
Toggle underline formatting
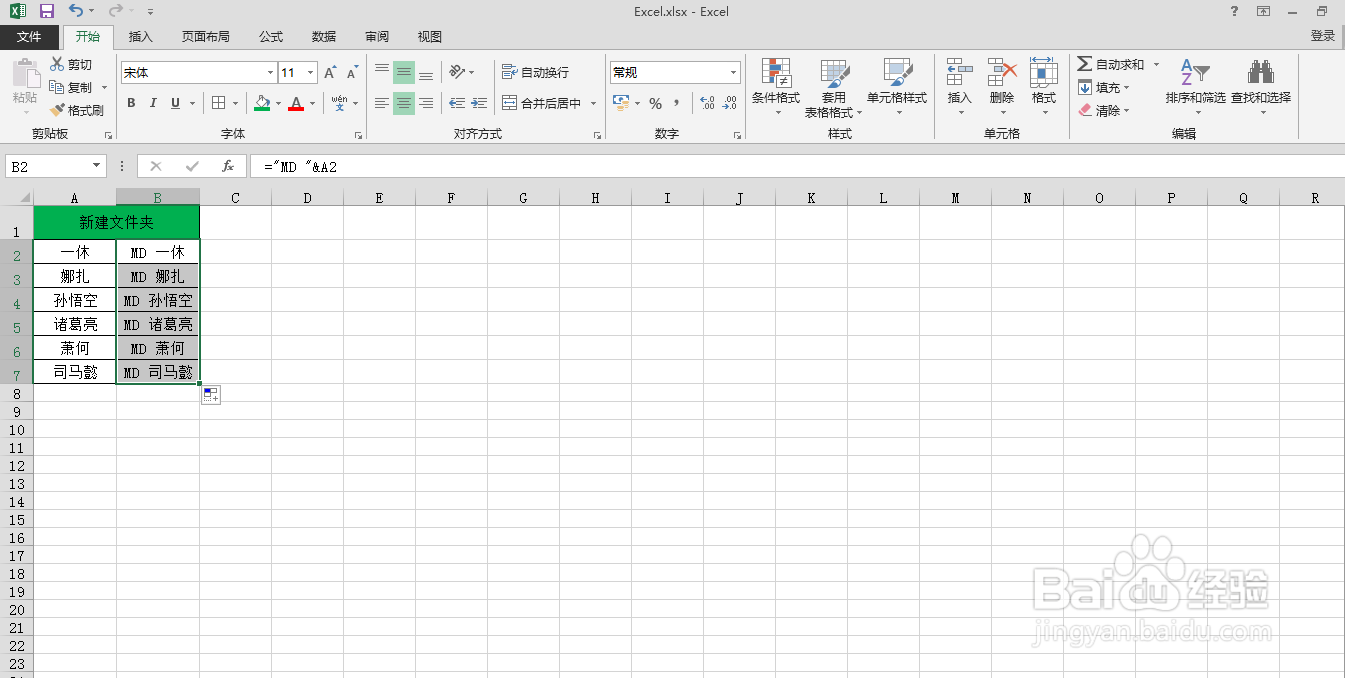176,103
